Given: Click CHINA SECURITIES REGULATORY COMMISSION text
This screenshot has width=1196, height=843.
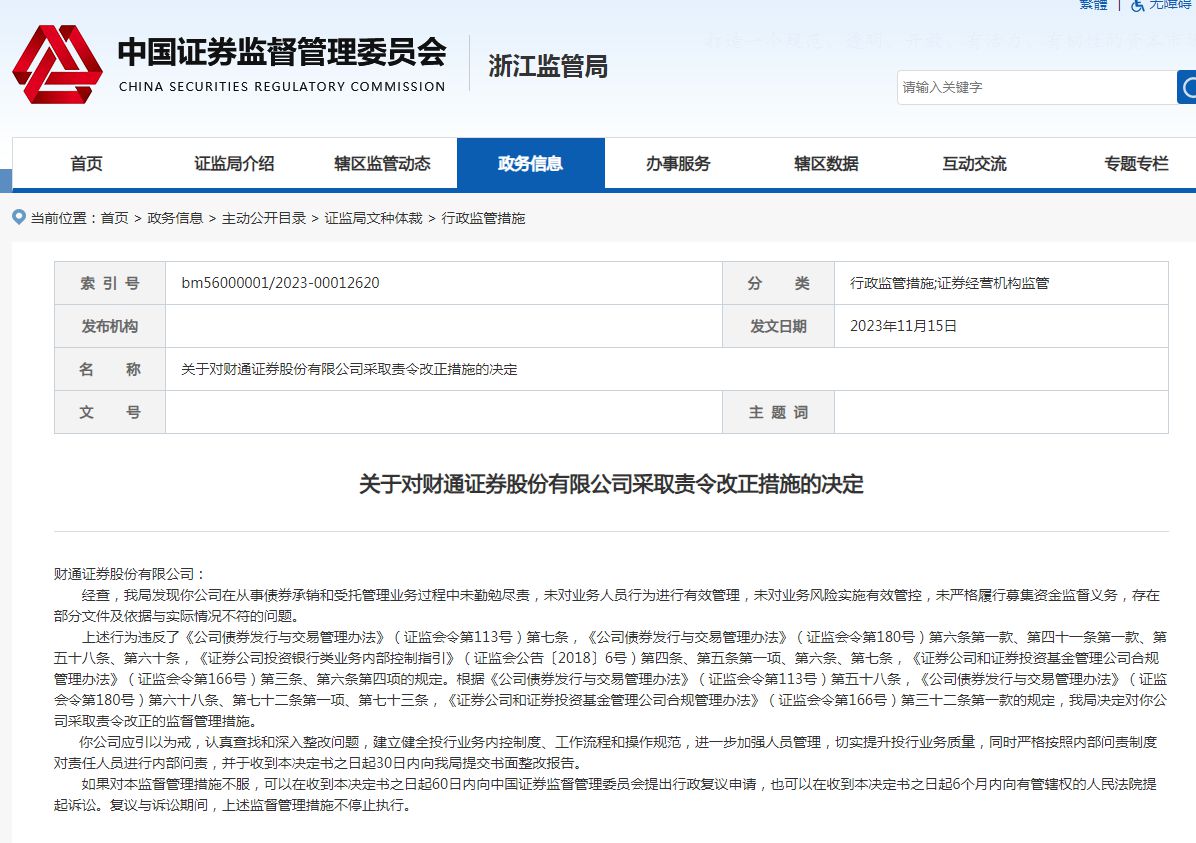Looking at the screenshot, I should 282,87.
